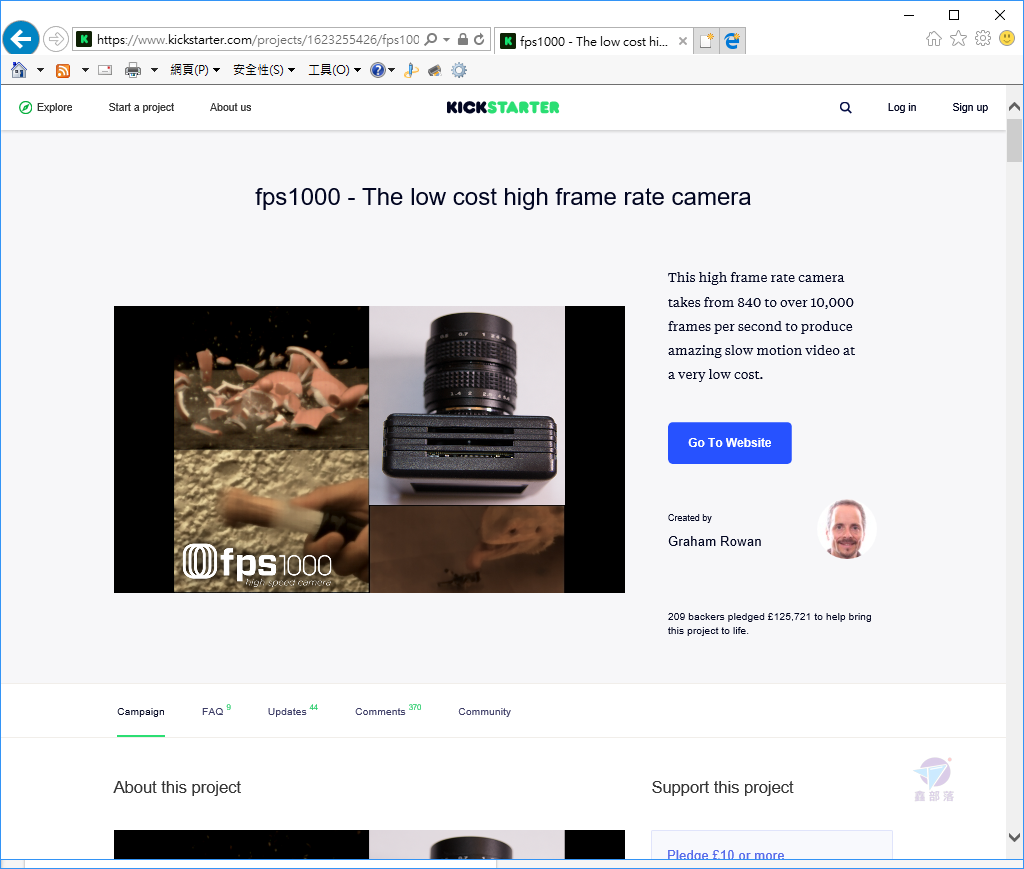Click the Kickstarter logo
Screen dimensions: 1024x869
pyautogui.click(x=503, y=108)
